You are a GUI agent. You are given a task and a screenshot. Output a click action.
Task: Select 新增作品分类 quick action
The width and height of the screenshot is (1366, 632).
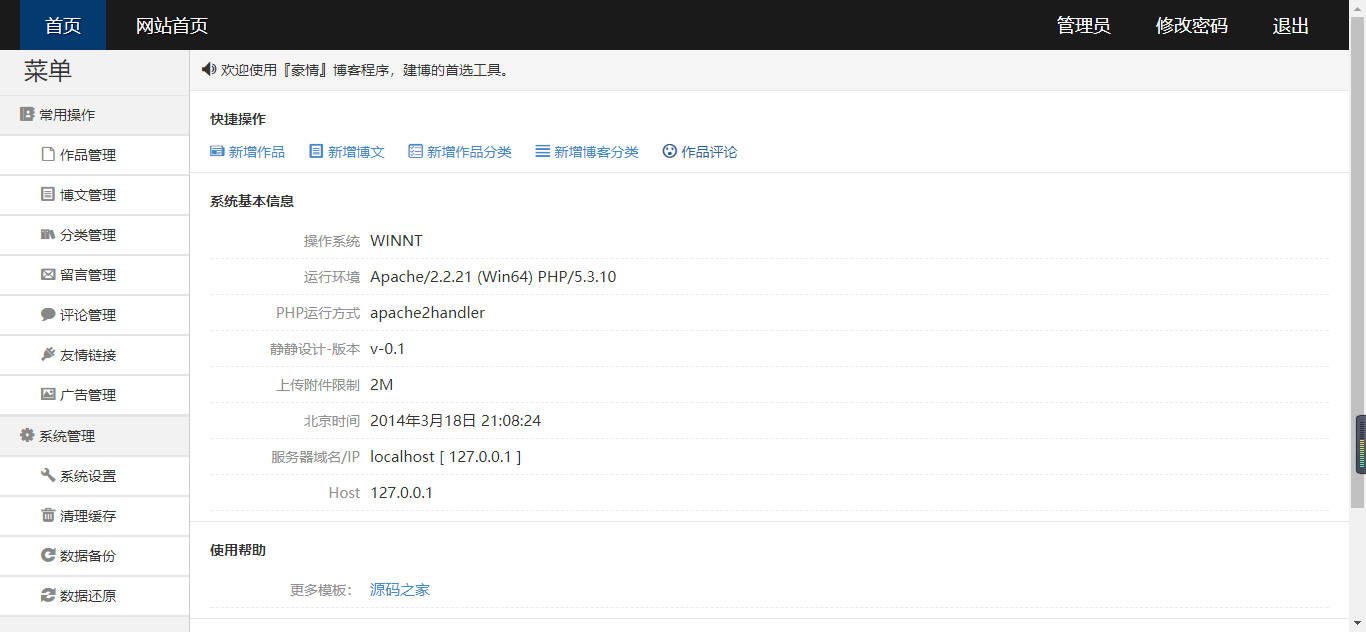460,151
